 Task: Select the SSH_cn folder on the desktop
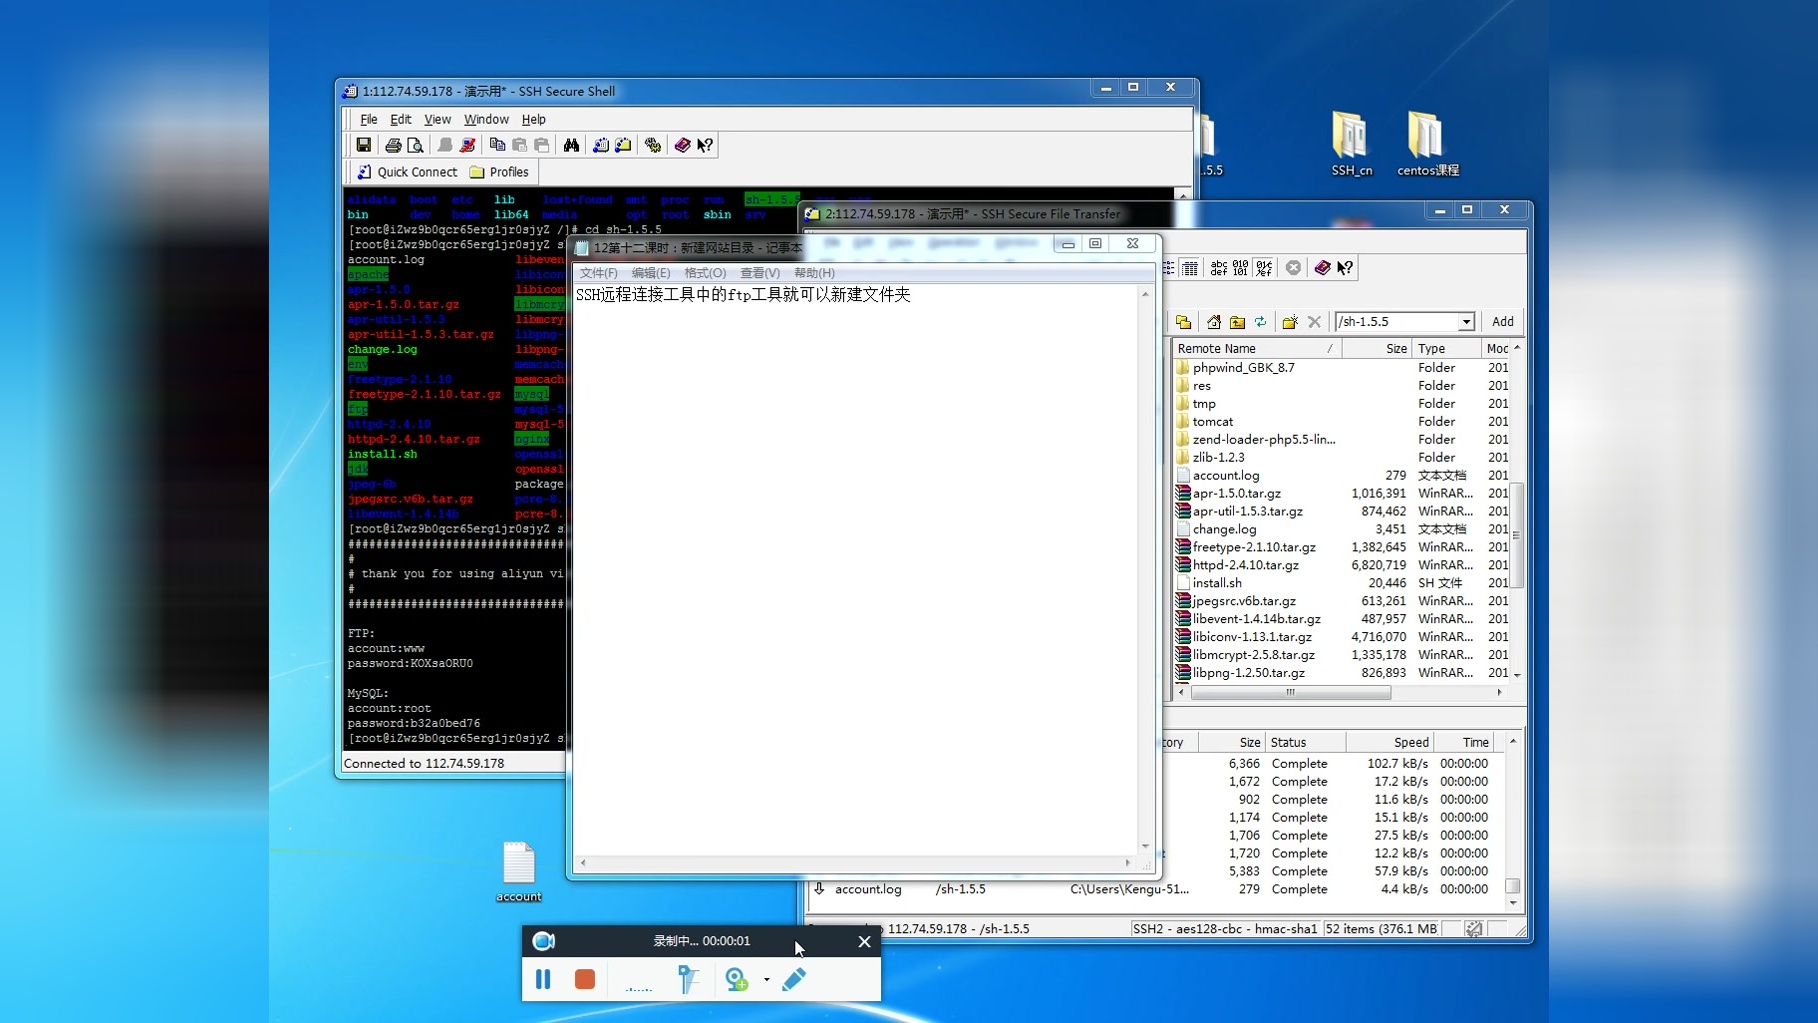point(1351,143)
